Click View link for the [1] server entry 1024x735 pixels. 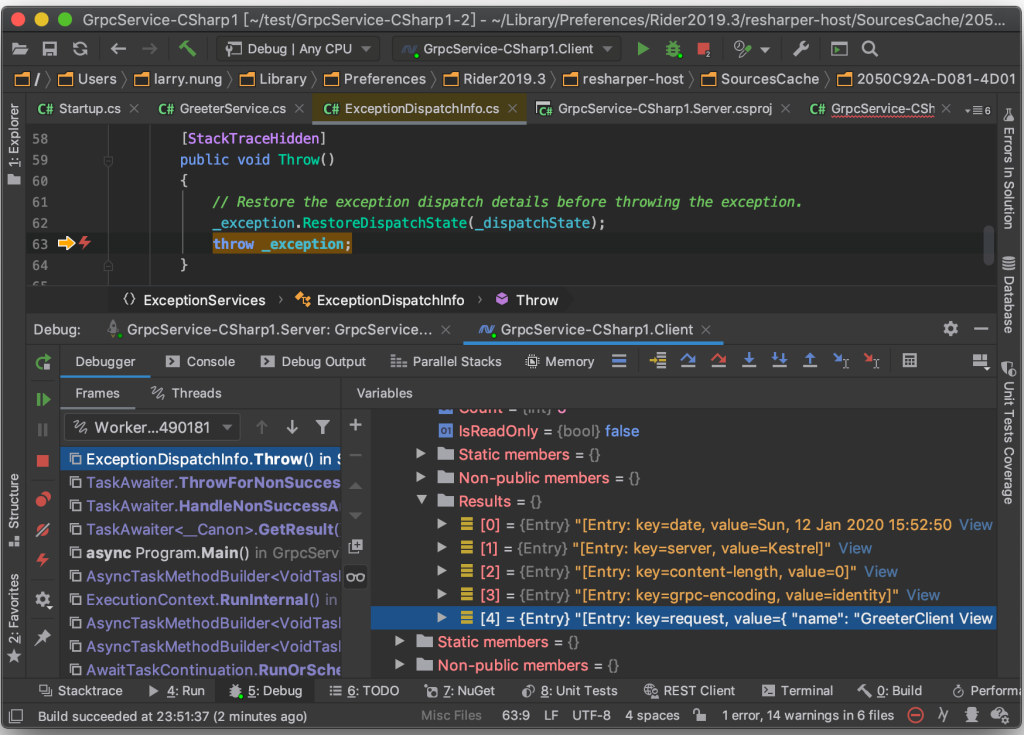855,548
